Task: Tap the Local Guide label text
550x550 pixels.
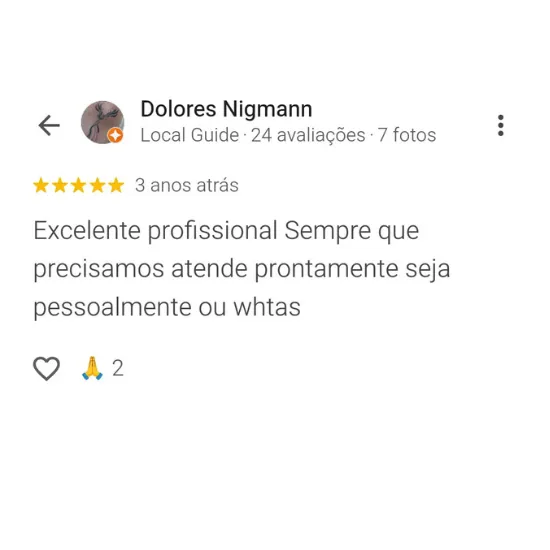Action: tap(190, 135)
